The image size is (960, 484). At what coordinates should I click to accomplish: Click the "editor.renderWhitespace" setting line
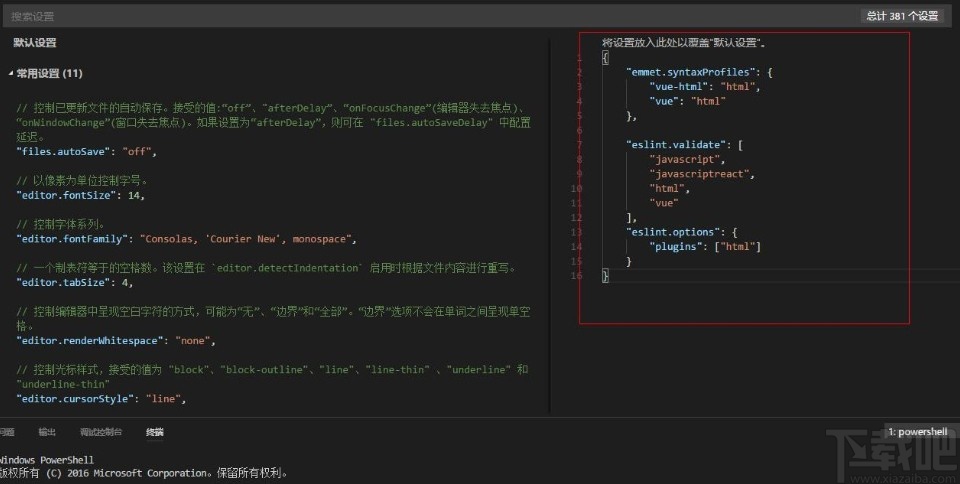(x=114, y=341)
